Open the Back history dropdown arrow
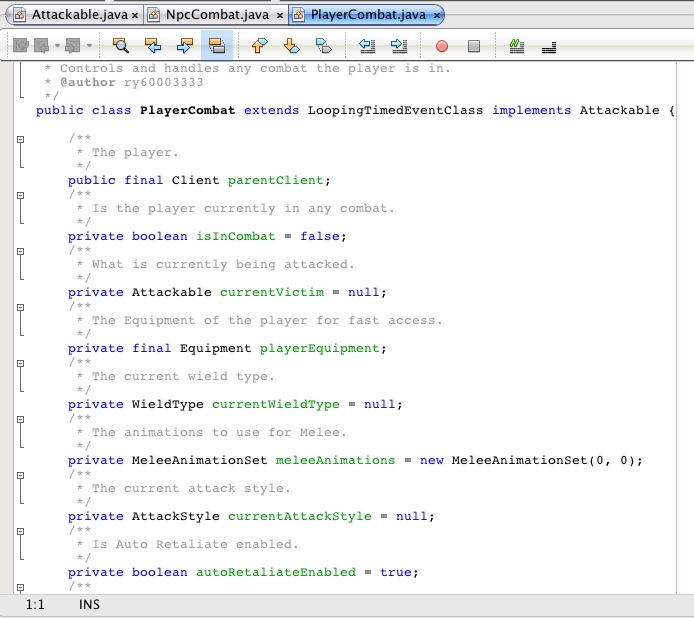The height and width of the screenshot is (618, 694). [x=57, y=46]
